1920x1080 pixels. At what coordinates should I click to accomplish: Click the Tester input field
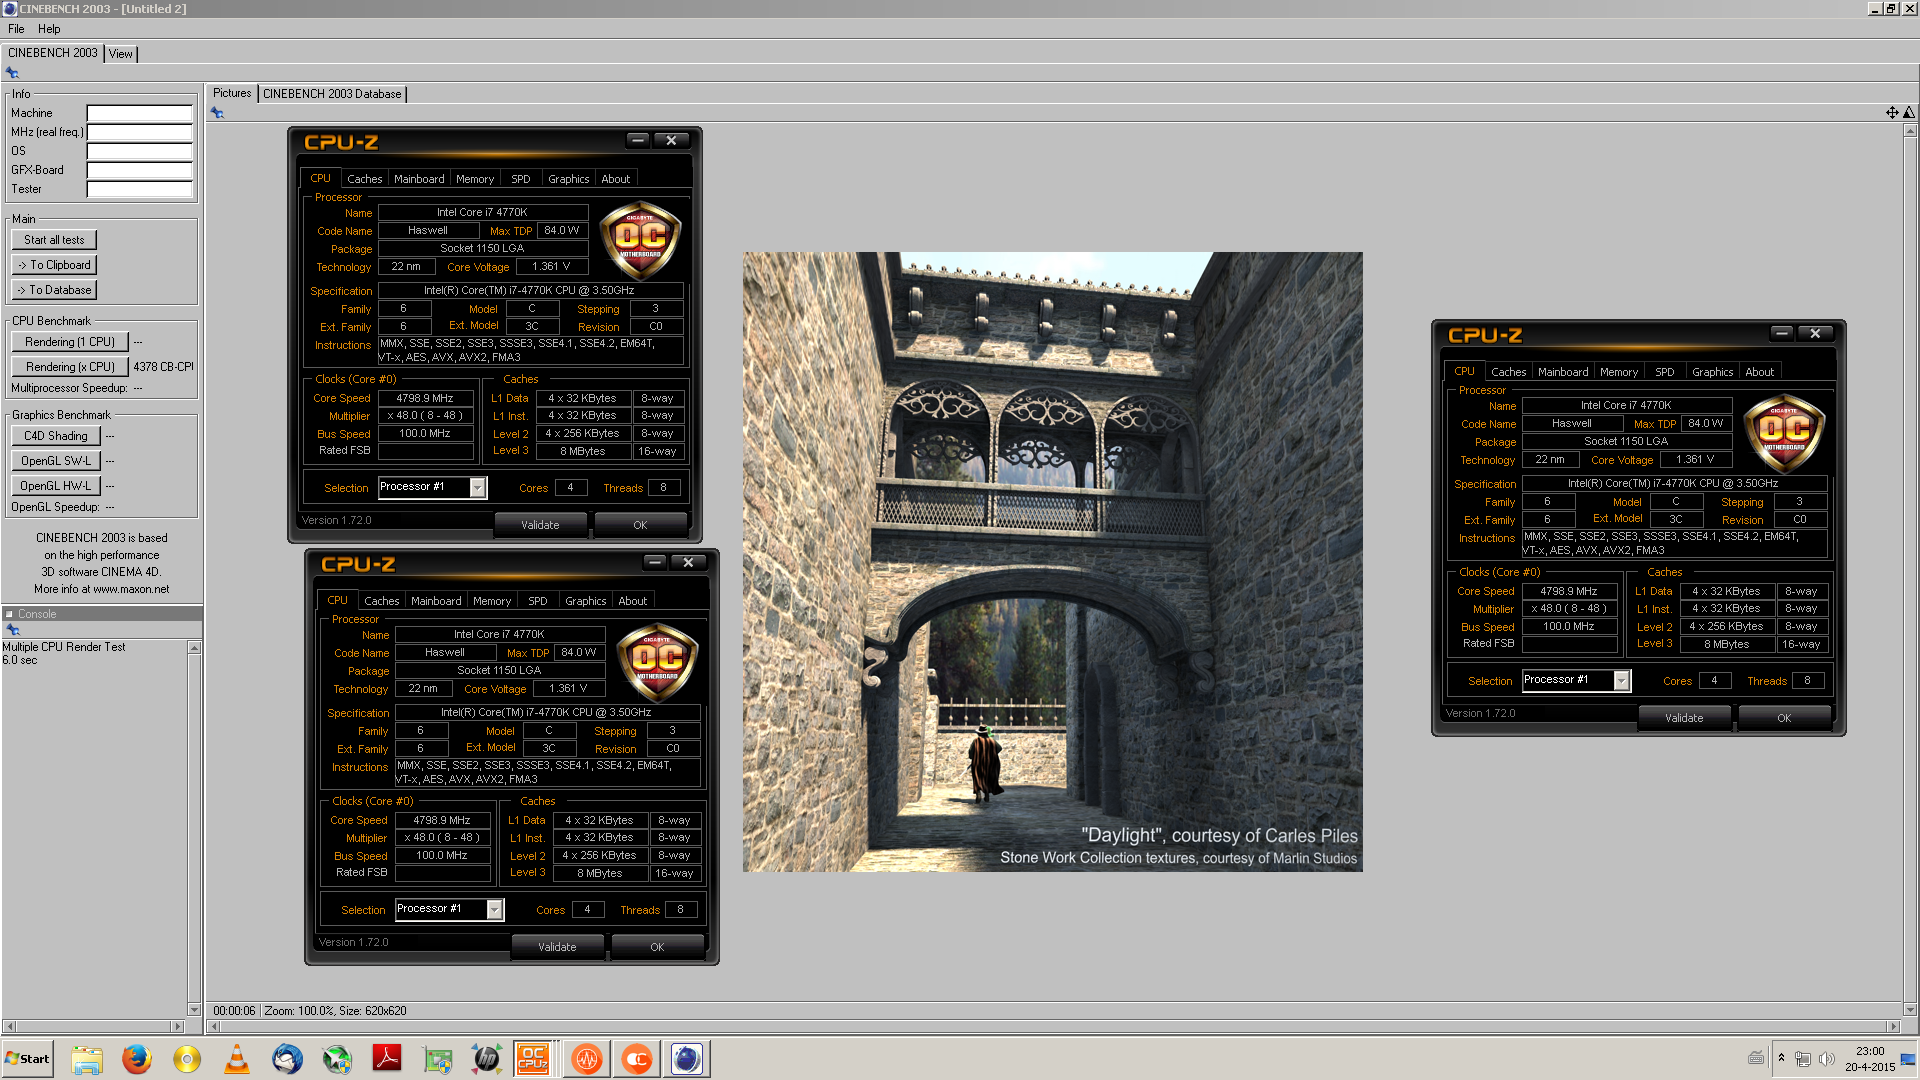point(139,189)
